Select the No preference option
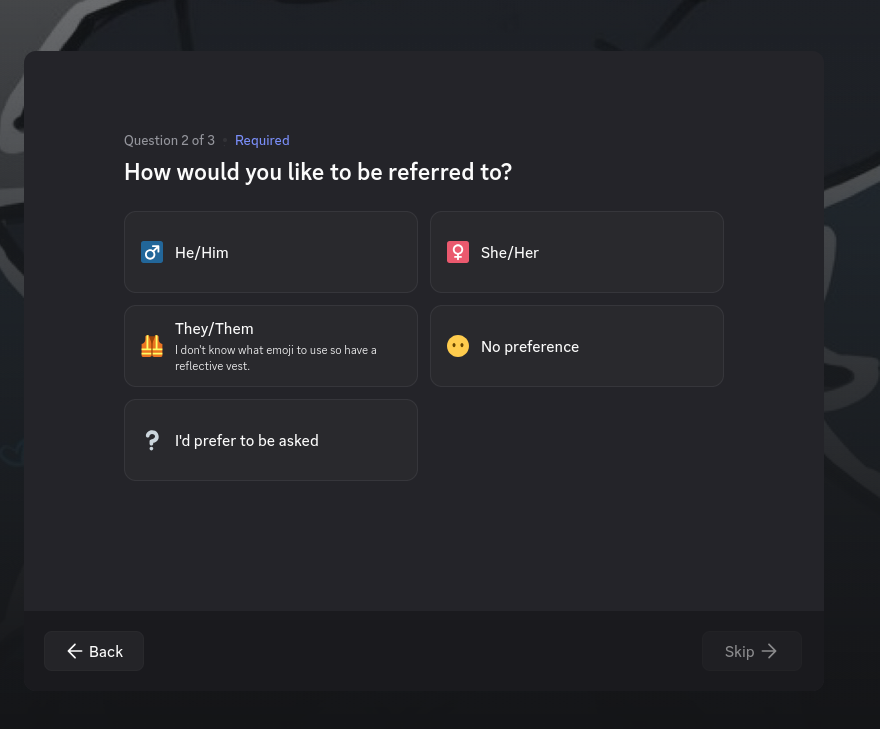Screen dimensions: 880x729 point(576,346)
